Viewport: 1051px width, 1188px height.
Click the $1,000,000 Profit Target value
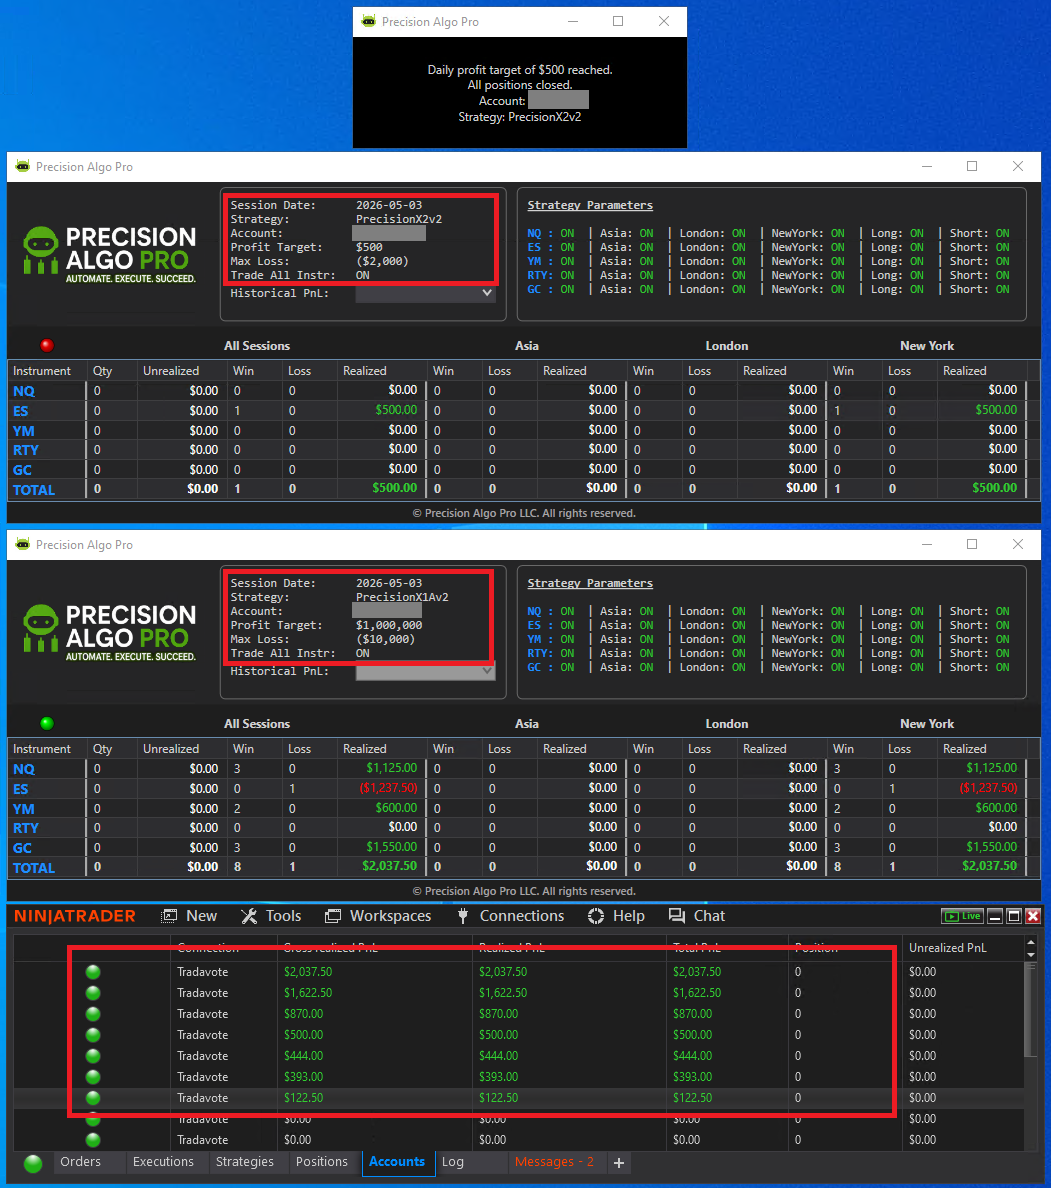click(x=389, y=625)
